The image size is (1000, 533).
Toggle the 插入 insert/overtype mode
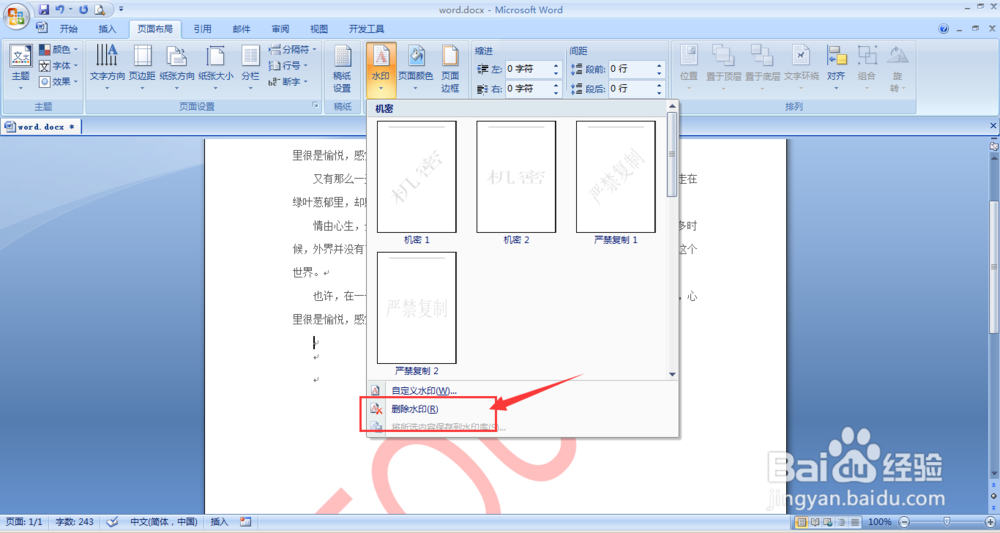[x=219, y=522]
